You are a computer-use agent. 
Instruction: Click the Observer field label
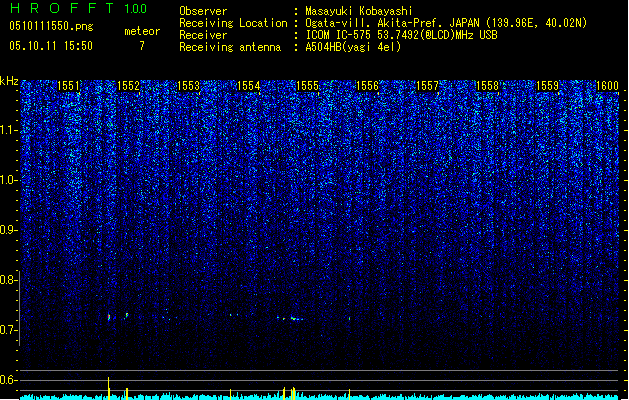click(203, 11)
